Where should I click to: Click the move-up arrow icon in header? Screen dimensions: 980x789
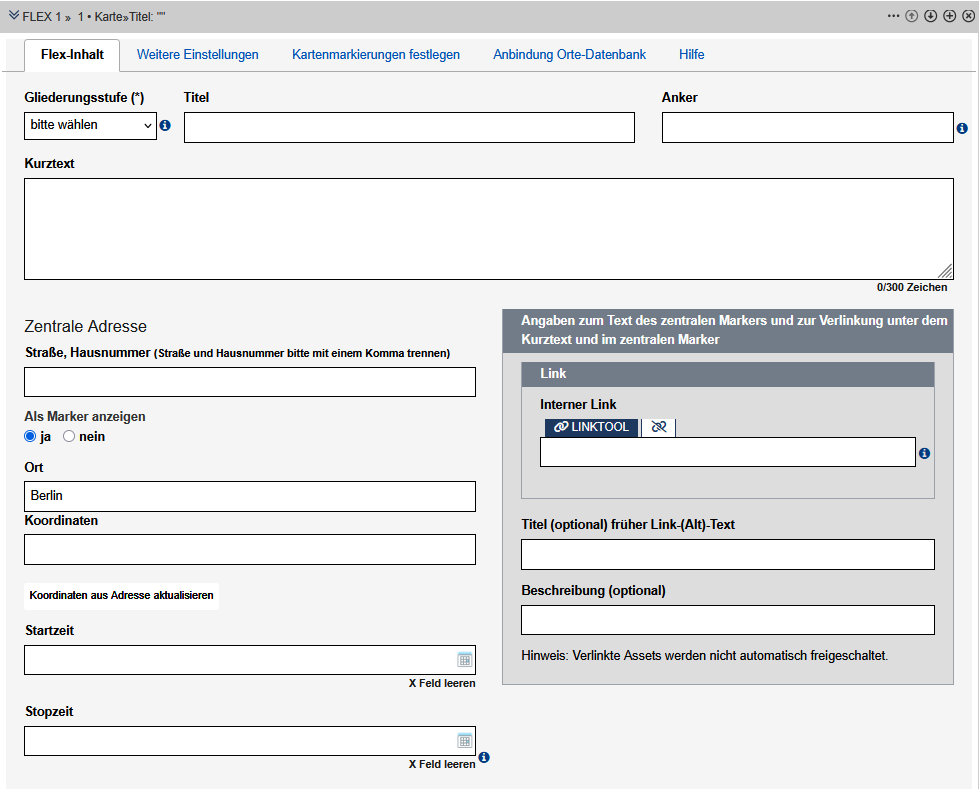[x=912, y=16]
